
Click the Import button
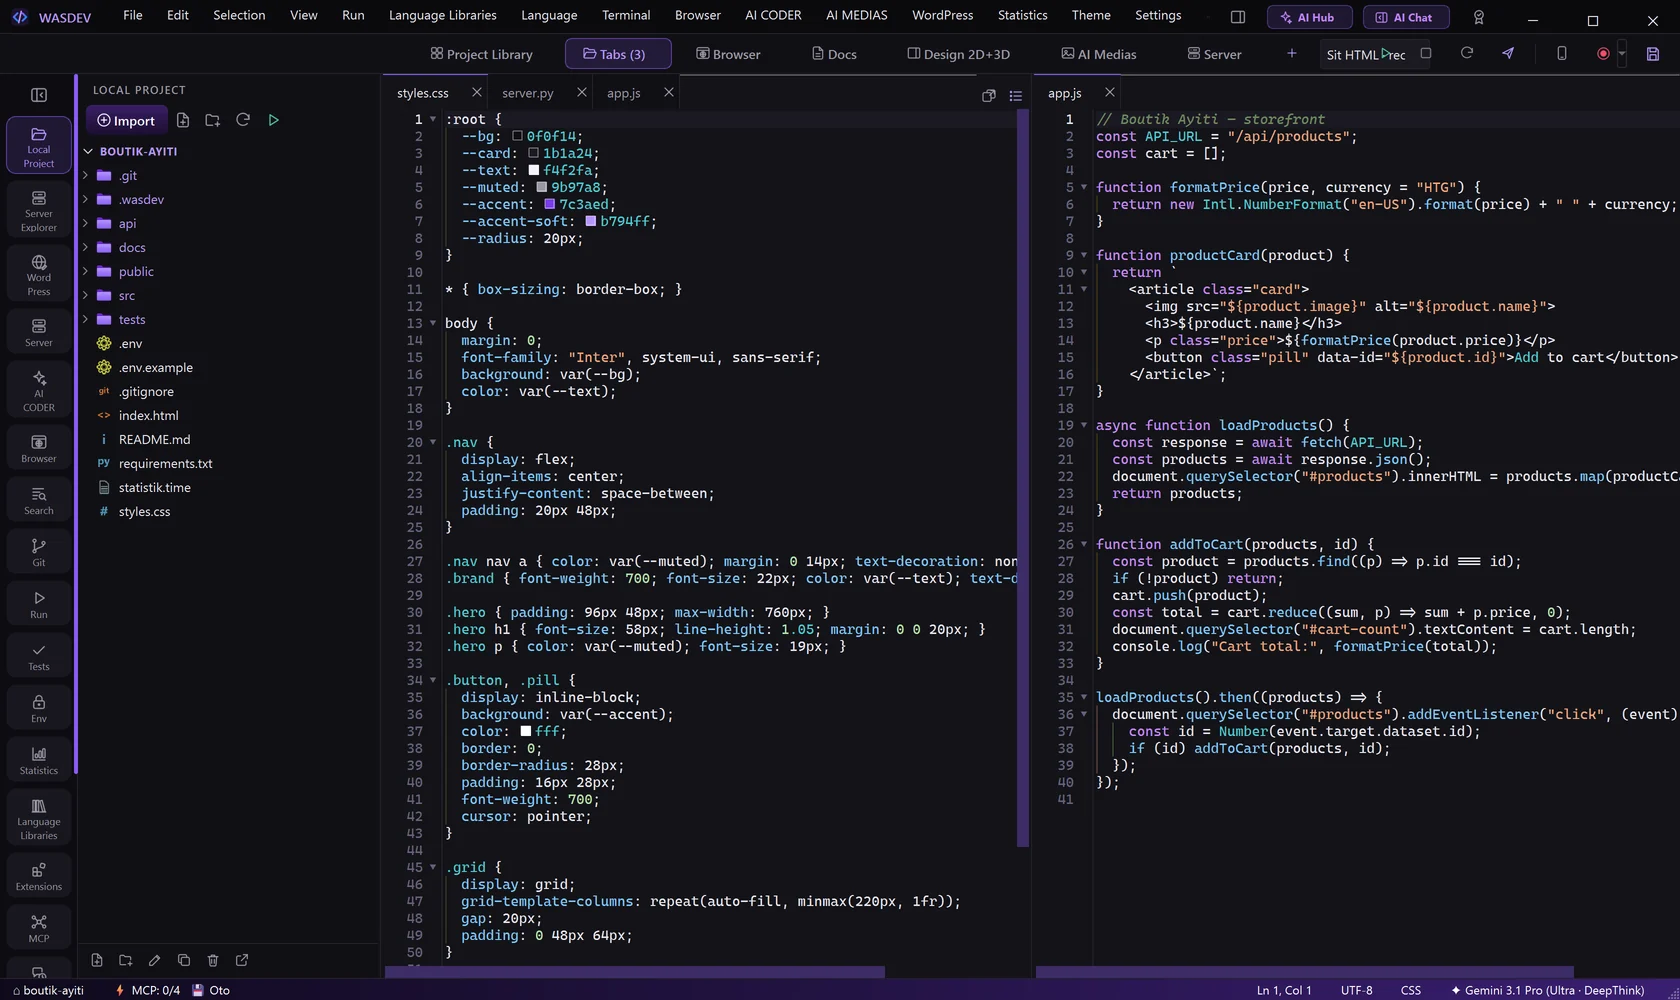[x=126, y=120]
